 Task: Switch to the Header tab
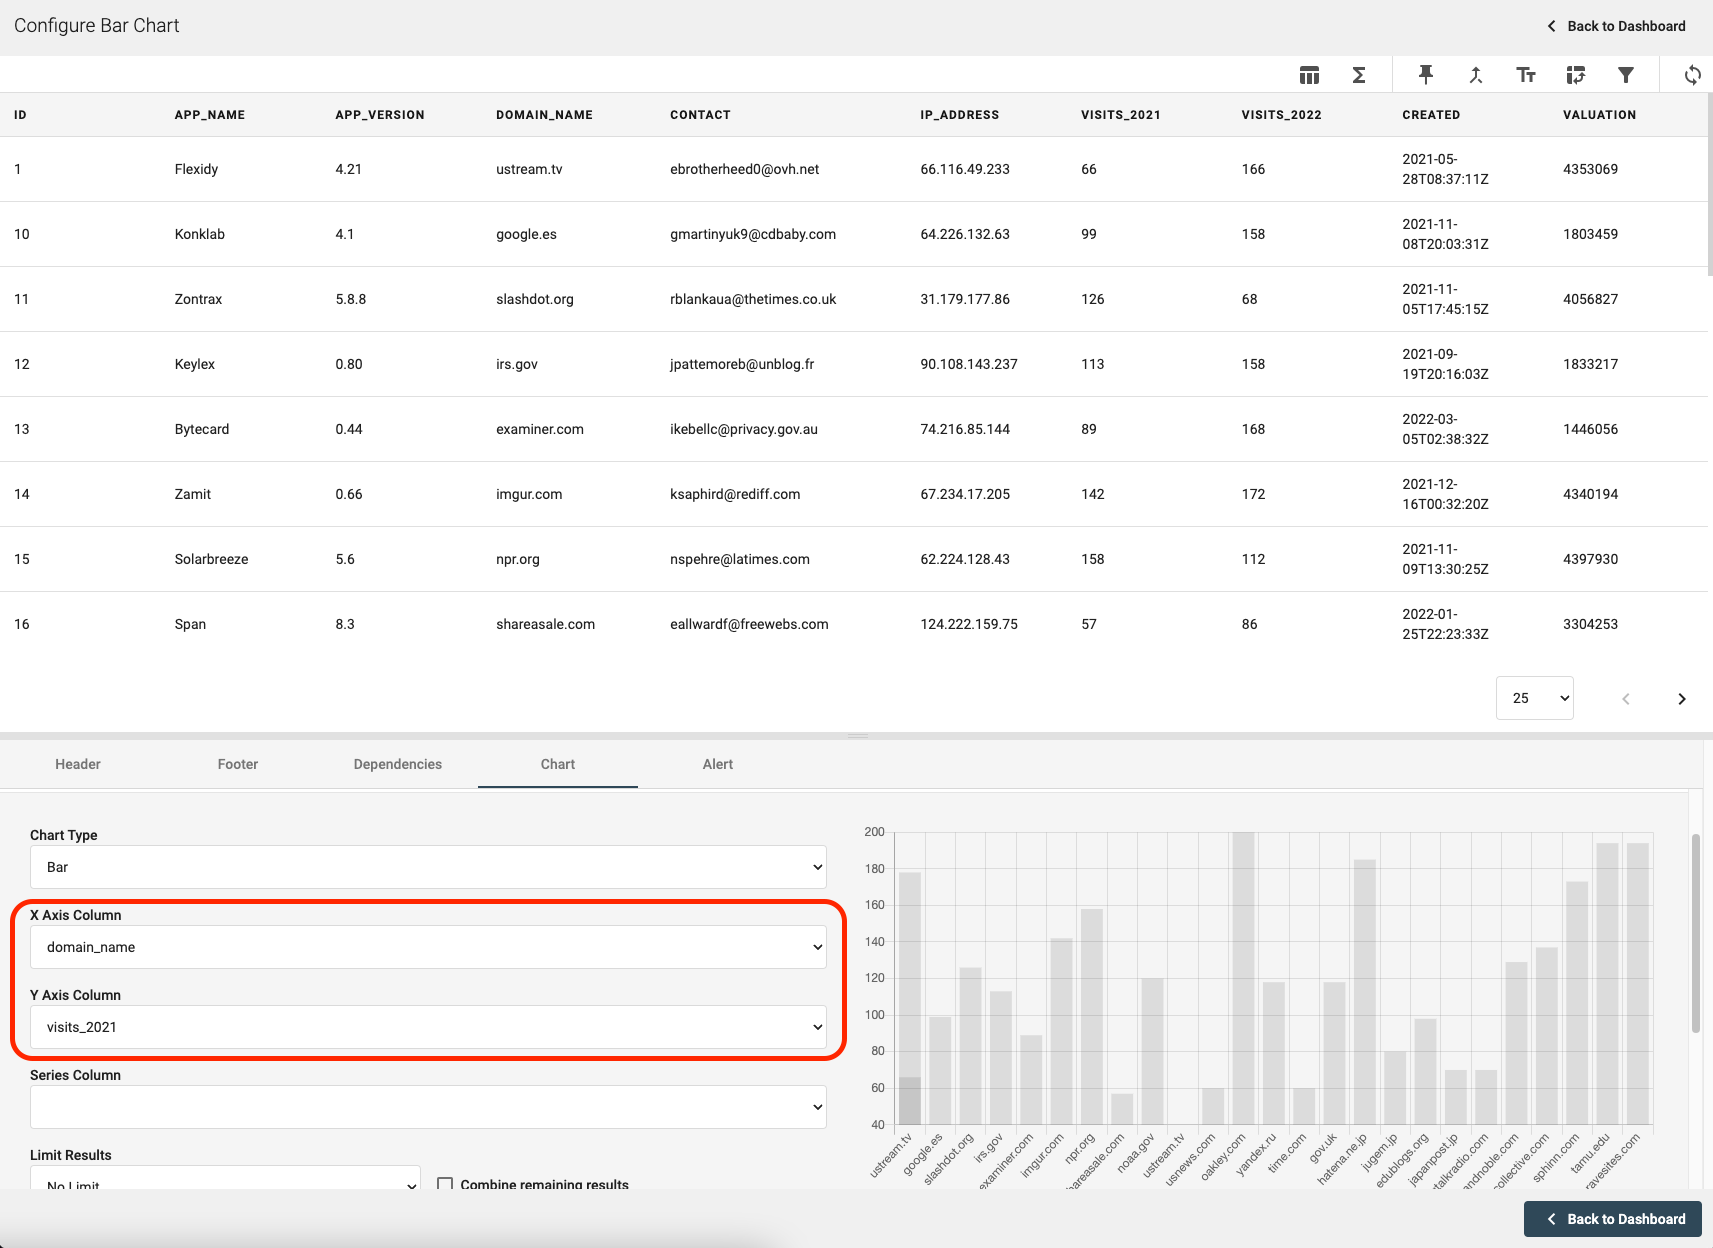point(78,764)
